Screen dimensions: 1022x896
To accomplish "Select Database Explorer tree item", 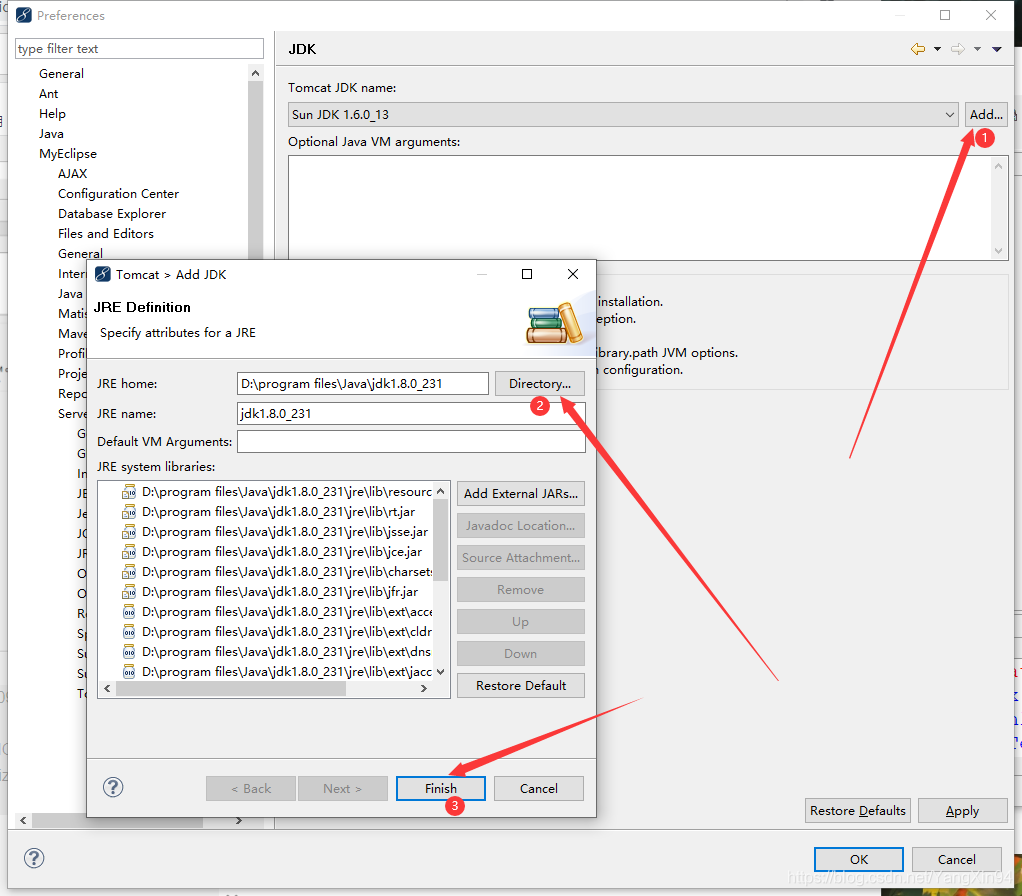I will point(111,214).
